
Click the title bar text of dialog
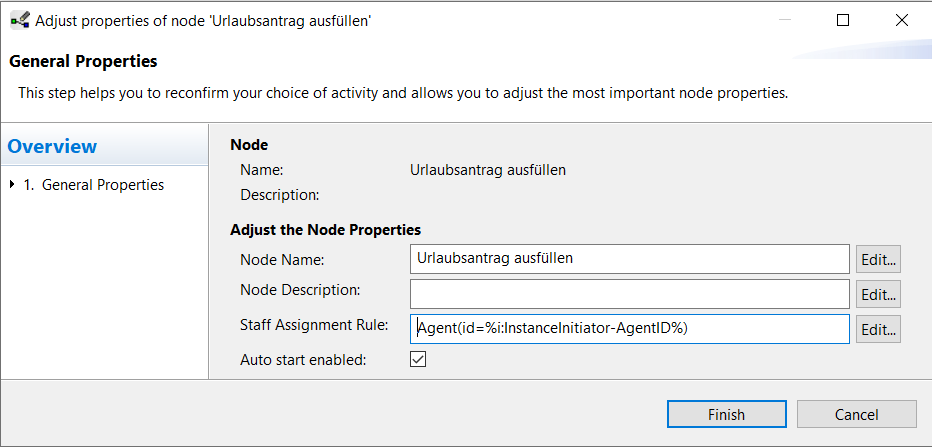point(203,21)
